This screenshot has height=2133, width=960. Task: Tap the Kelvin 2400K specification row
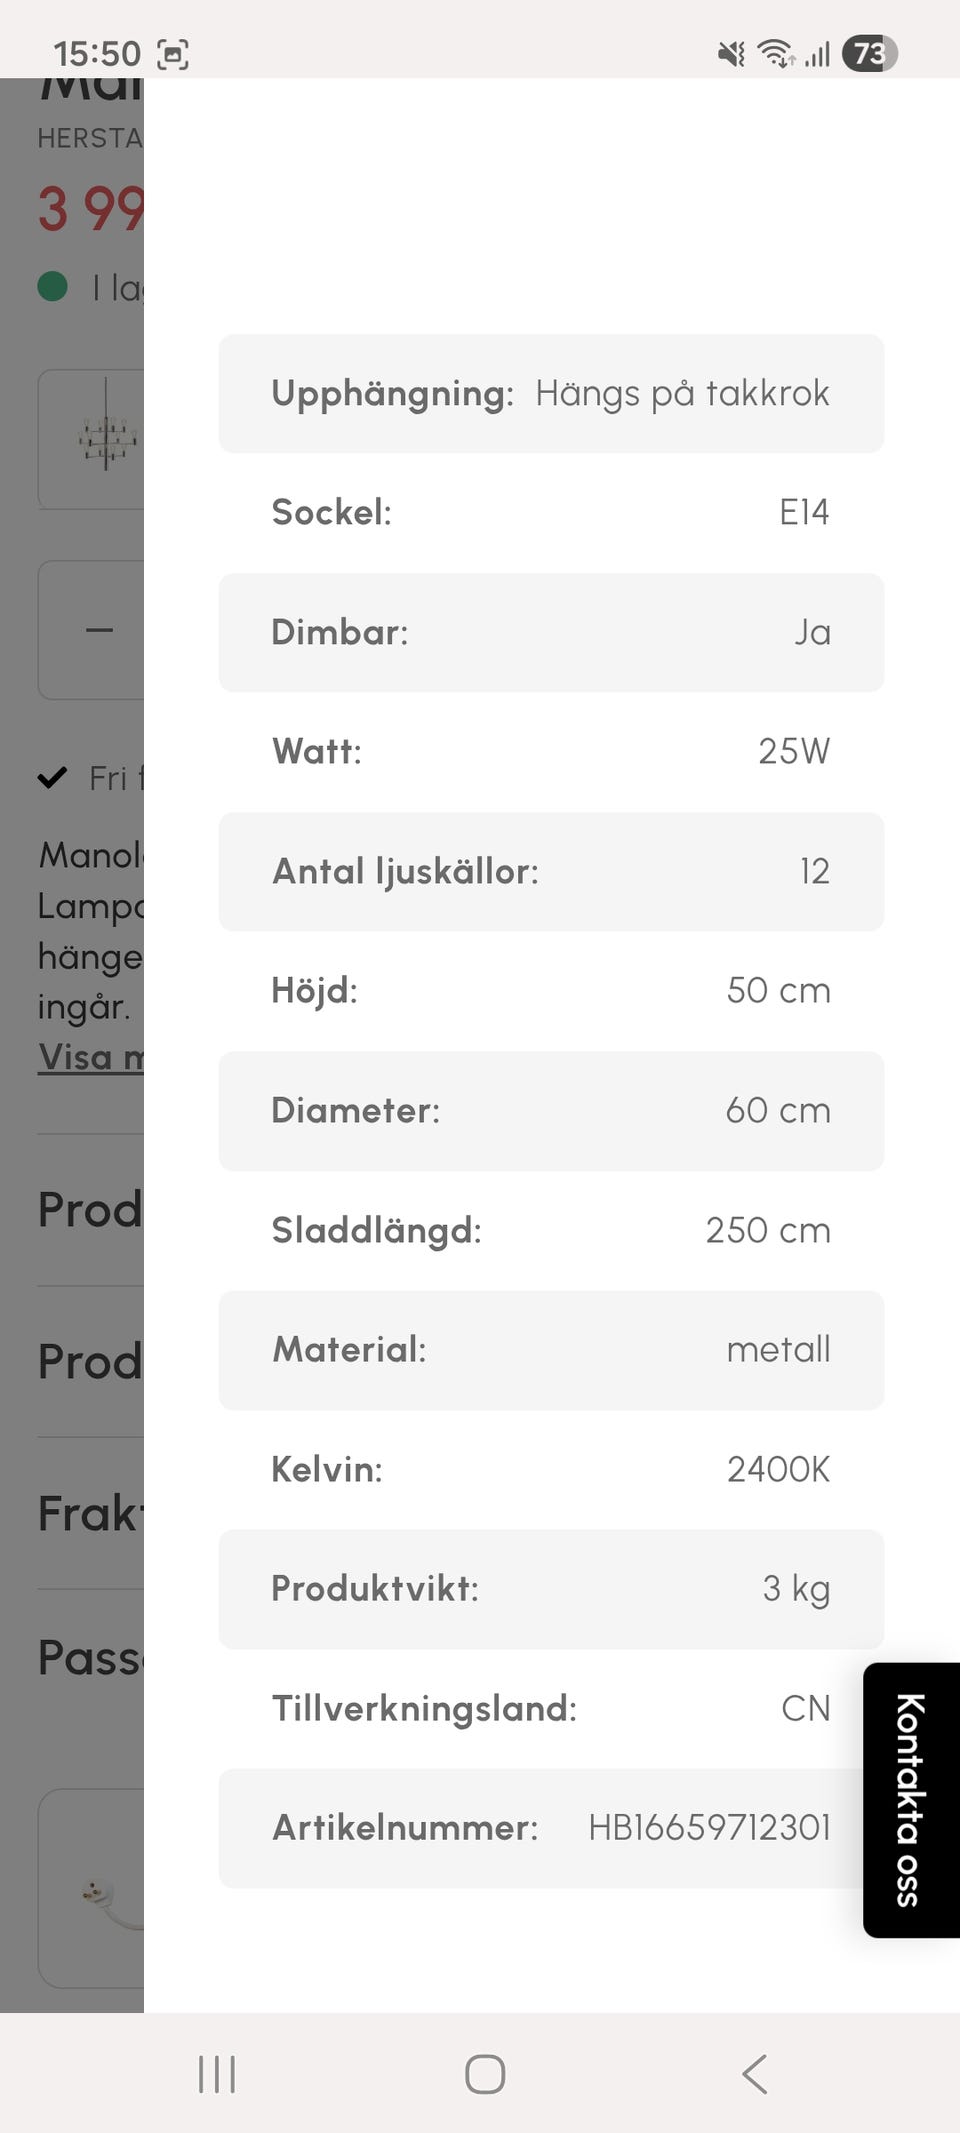pos(551,1469)
